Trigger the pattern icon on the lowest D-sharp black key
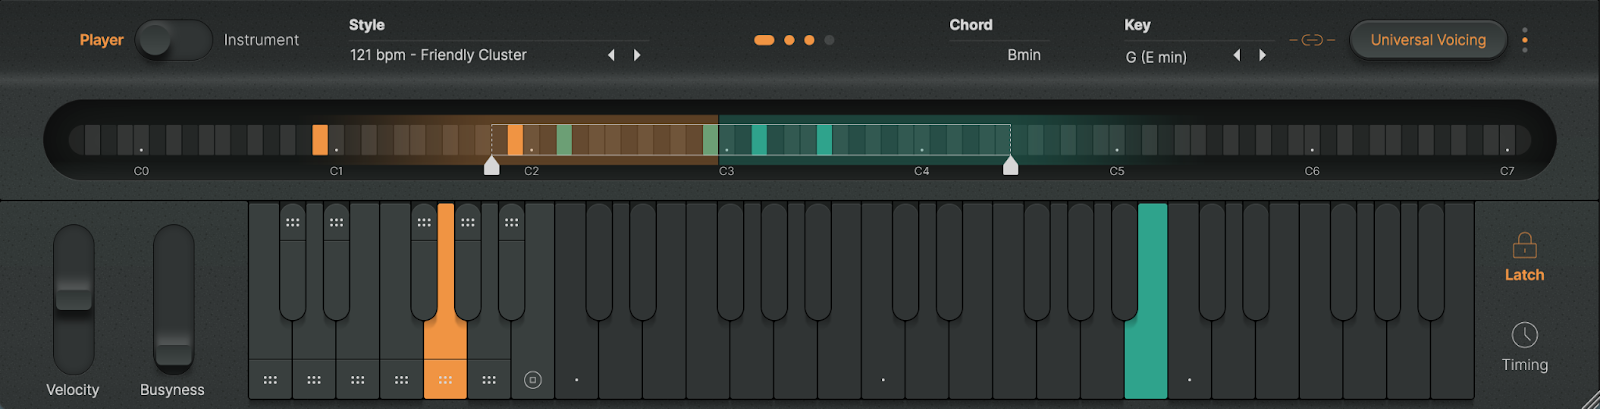 [336, 223]
